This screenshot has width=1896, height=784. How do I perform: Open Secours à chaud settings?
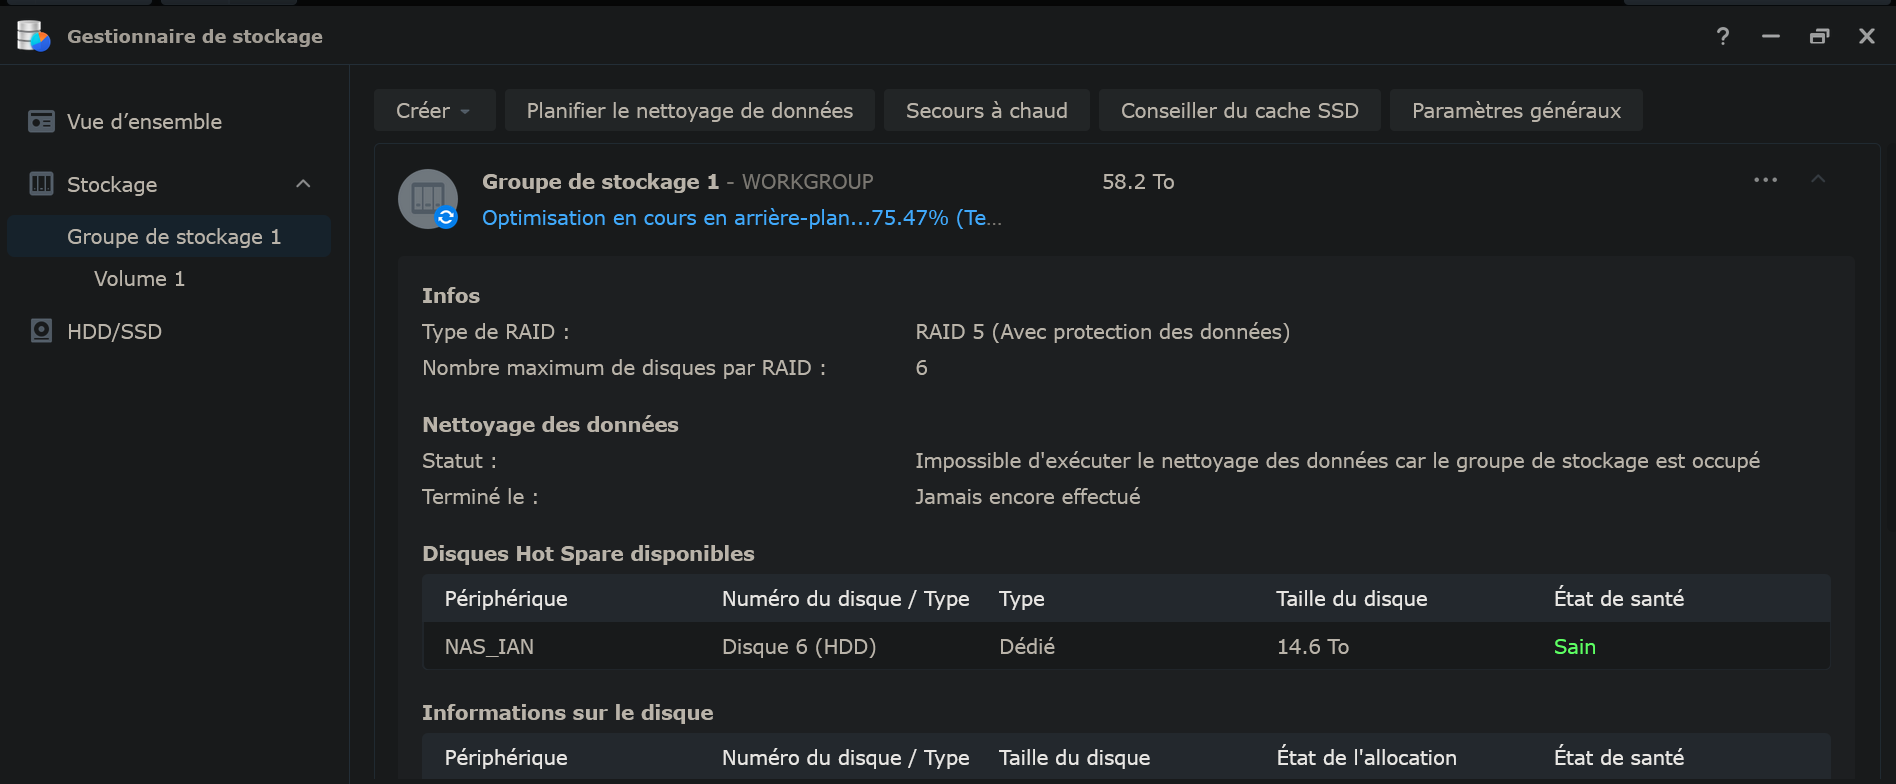click(986, 110)
